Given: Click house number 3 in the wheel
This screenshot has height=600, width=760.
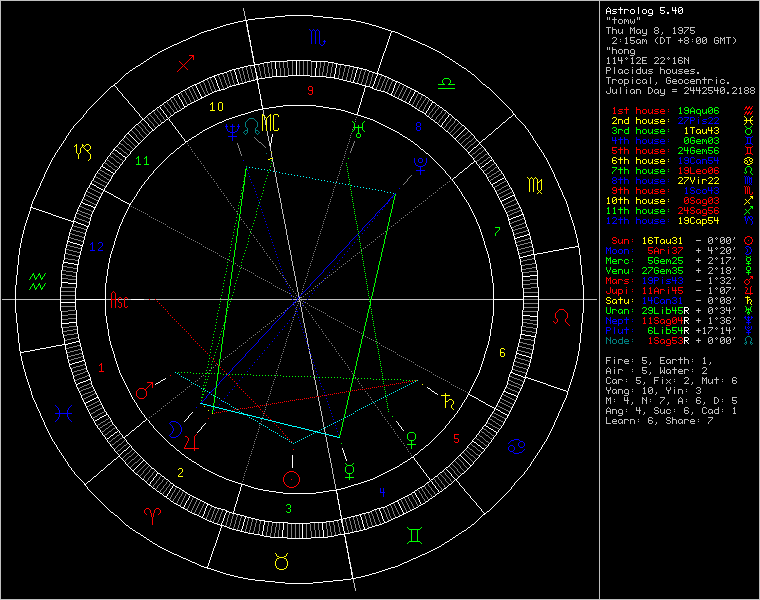Looking at the screenshot, I should 288,508.
